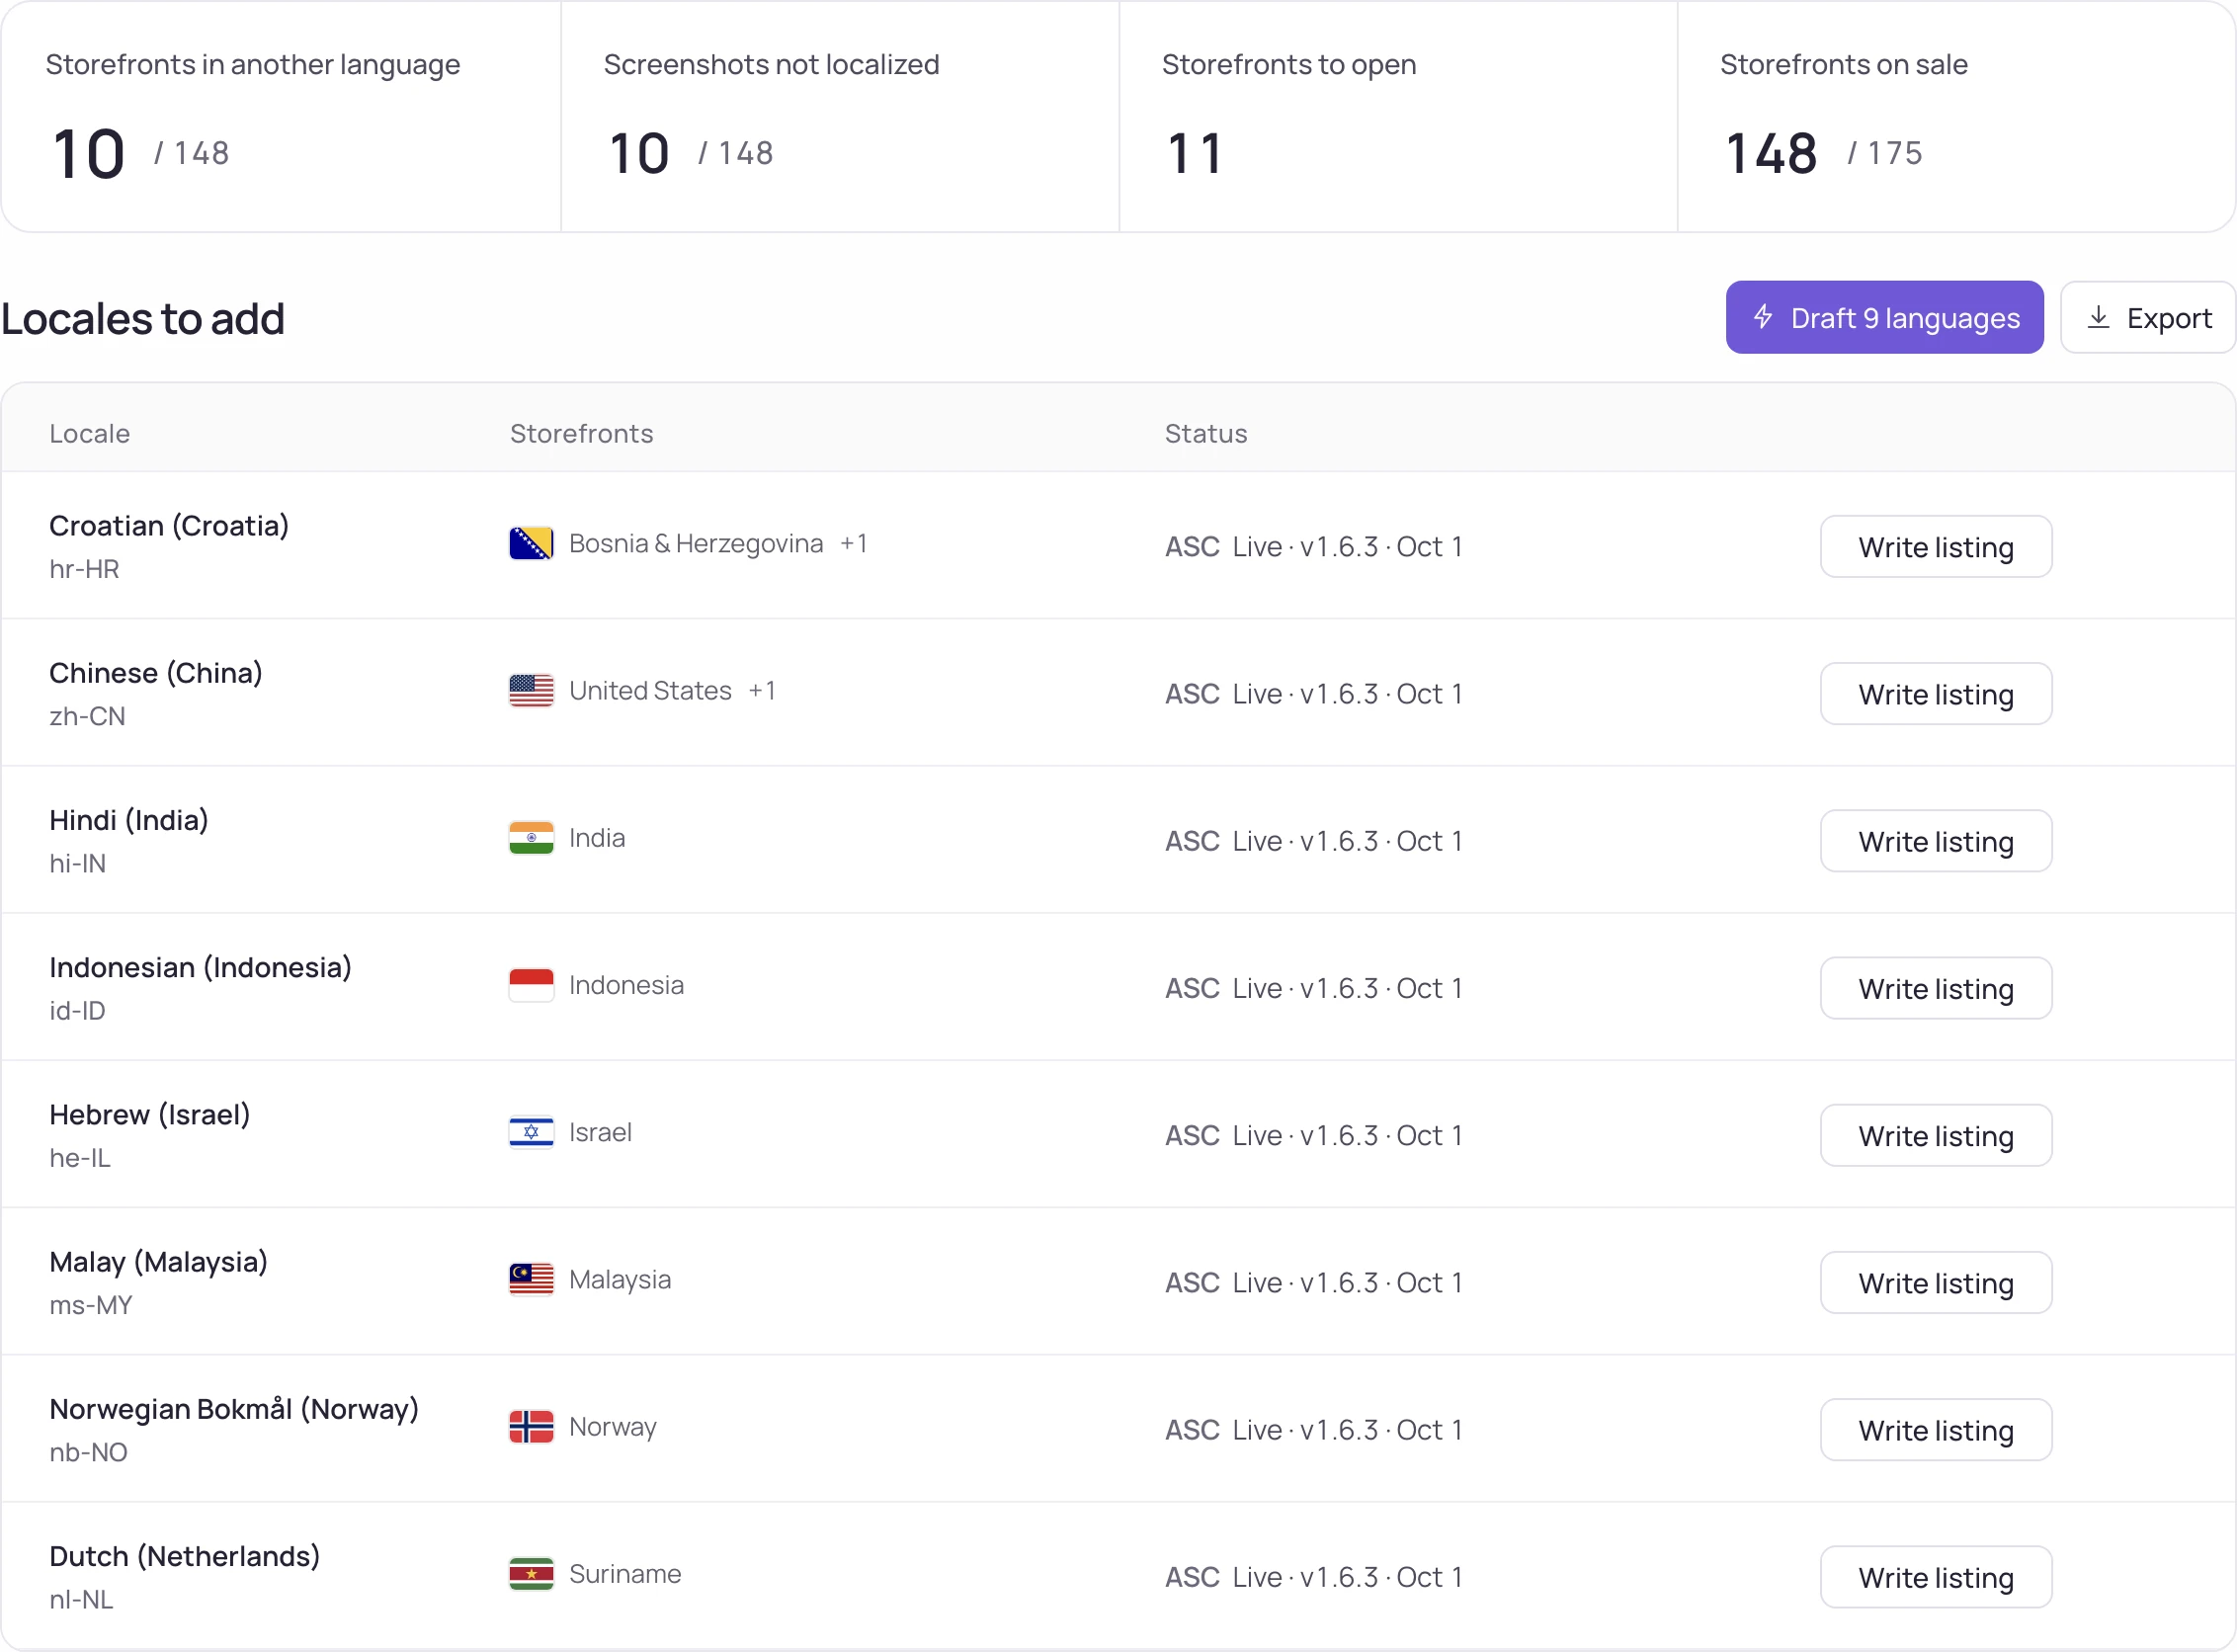Write listing for Hebrew (Israel)

click(1935, 1135)
